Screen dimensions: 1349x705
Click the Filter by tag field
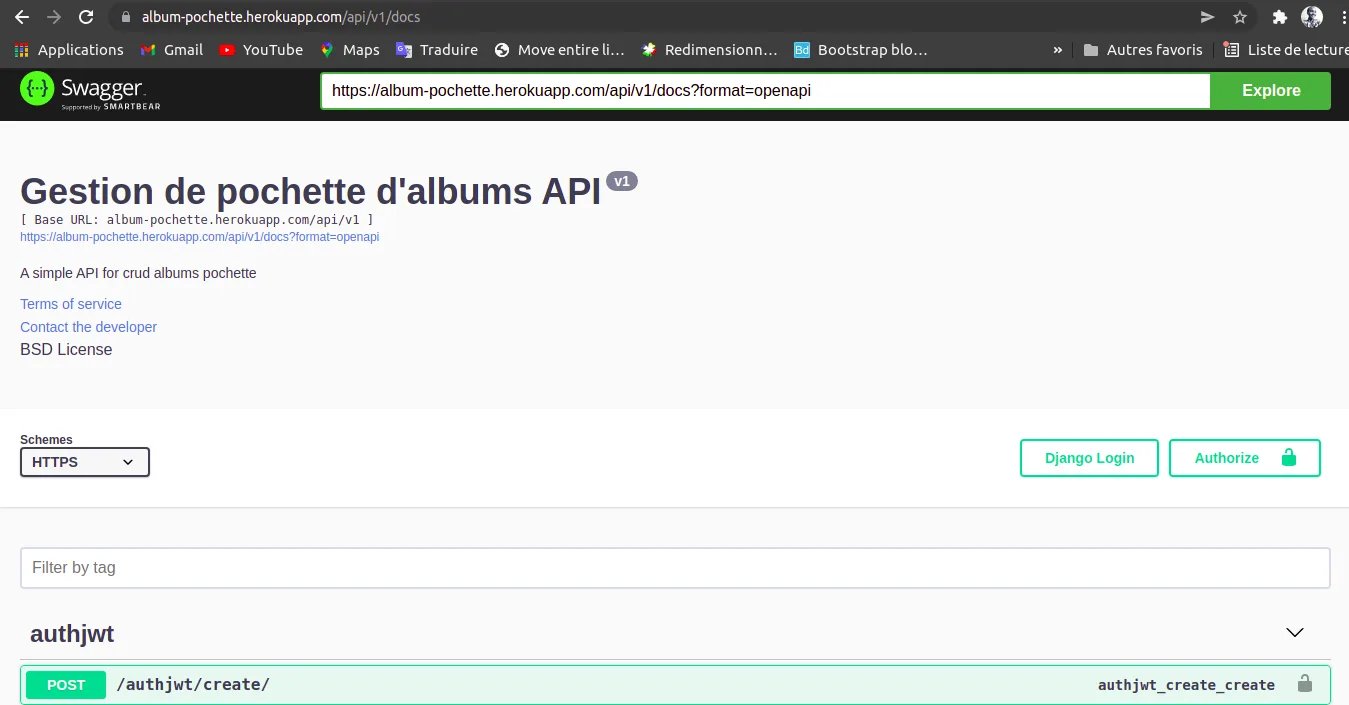675,568
